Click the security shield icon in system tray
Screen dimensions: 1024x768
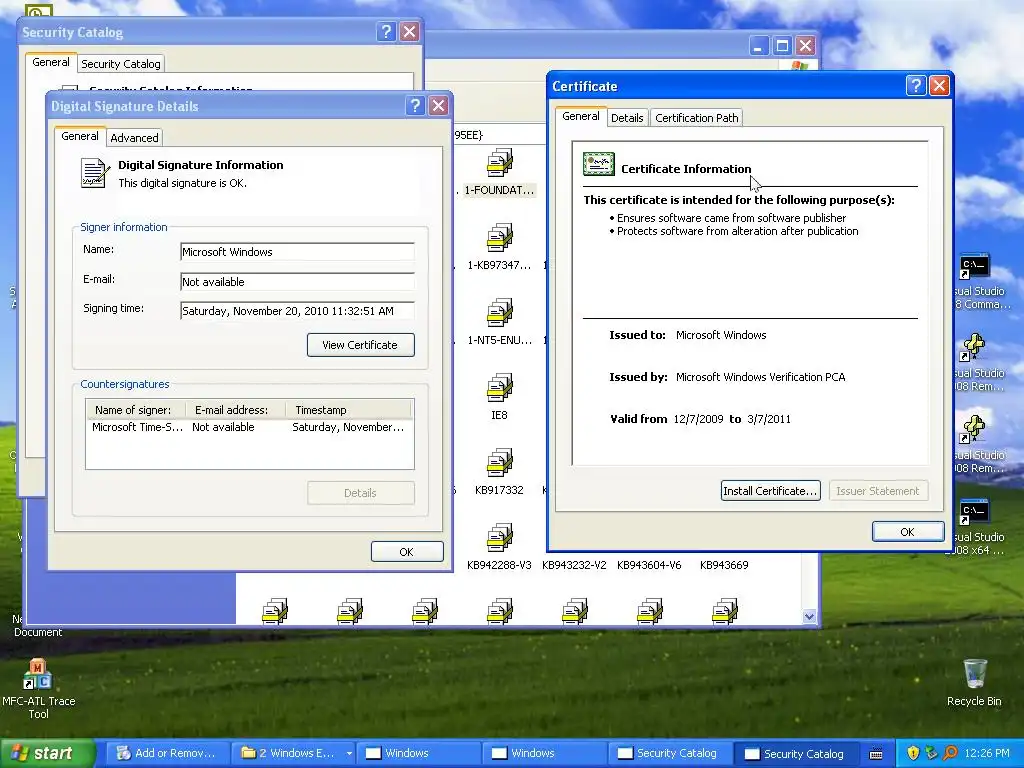point(913,753)
